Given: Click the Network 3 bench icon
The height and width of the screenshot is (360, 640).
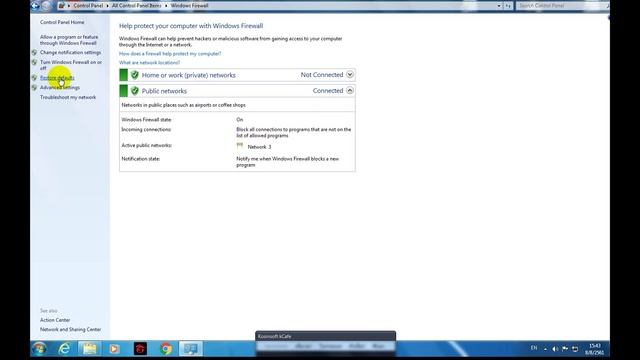Looking at the screenshot, I should pos(240,145).
